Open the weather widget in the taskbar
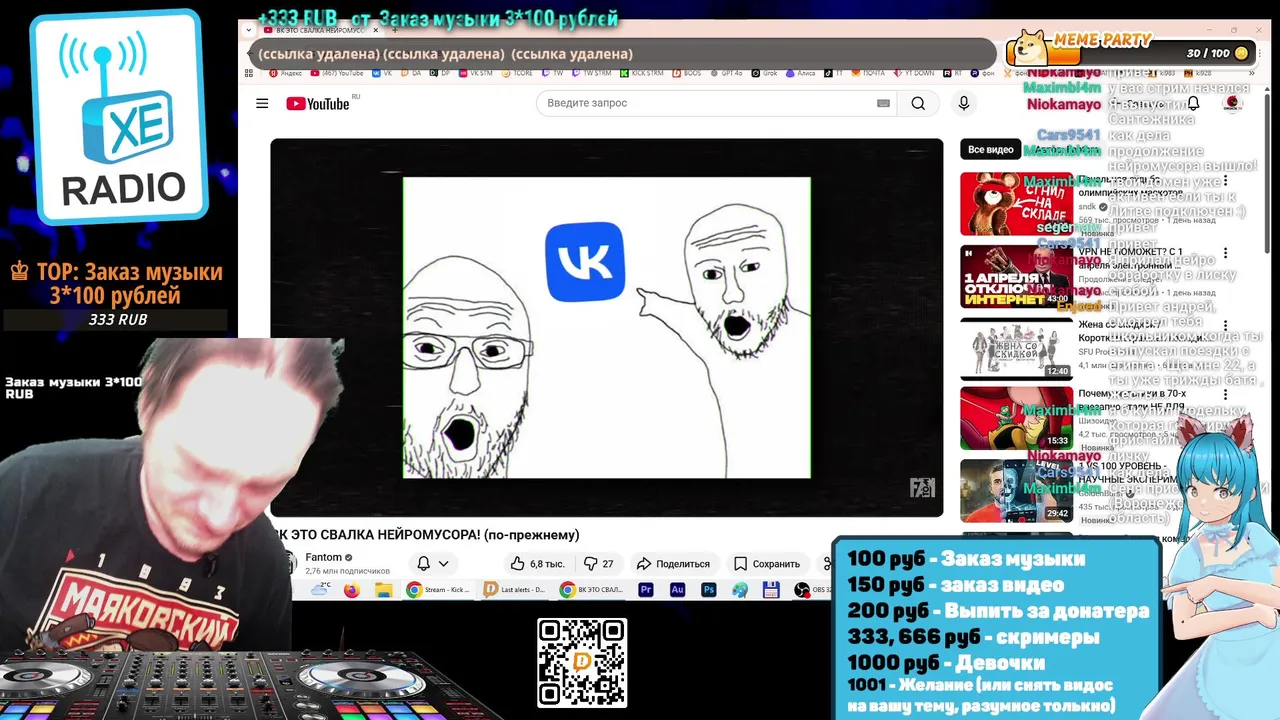Viewport: 1280px width, 720px height. coord(322,588)
